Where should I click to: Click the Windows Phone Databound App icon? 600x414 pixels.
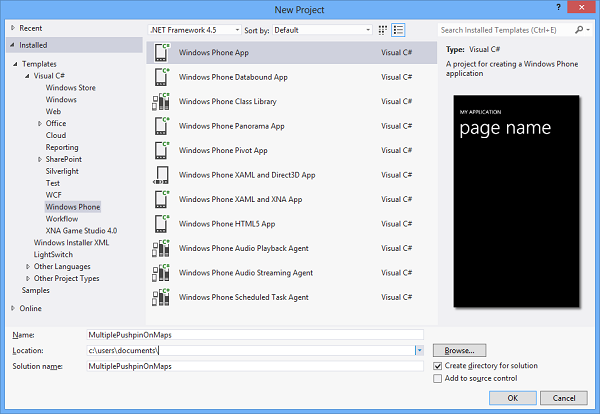tap(161, 77)
